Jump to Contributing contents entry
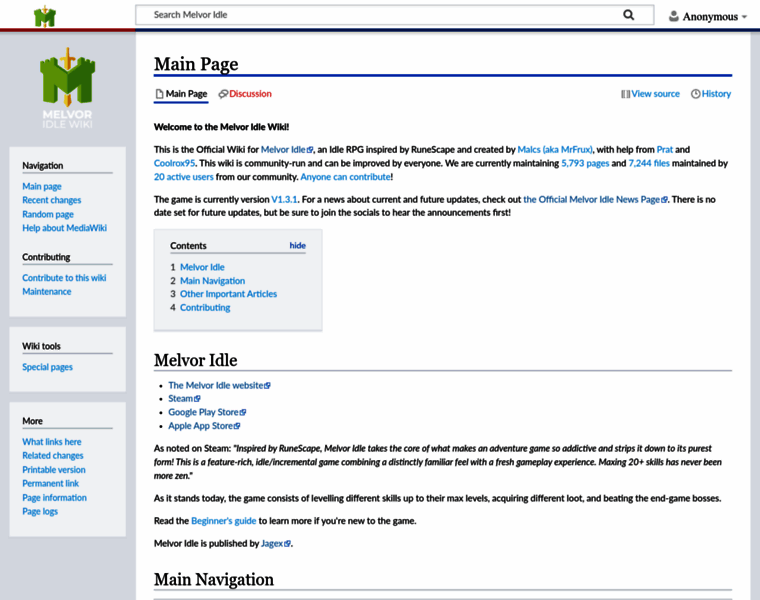Image resolution: width=760 pixels, height=600 pixels. (x=205, y=307)
